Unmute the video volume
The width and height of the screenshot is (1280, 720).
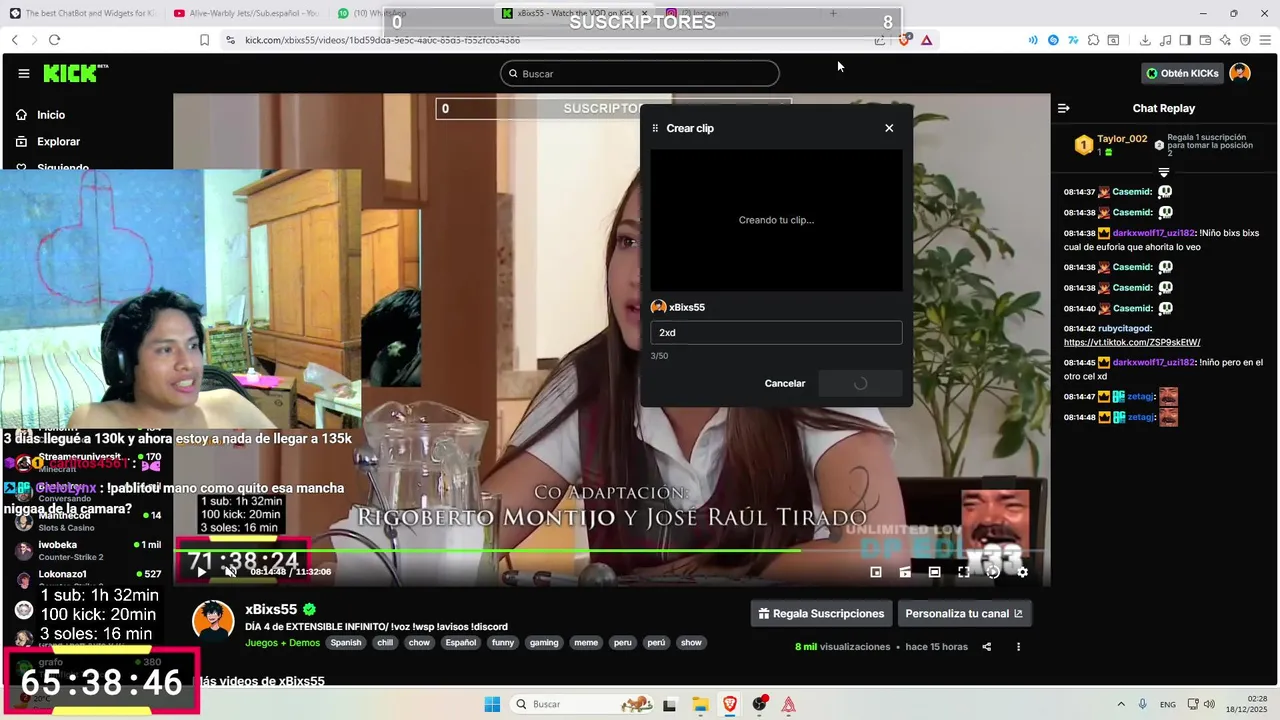[x=231, y=572]
